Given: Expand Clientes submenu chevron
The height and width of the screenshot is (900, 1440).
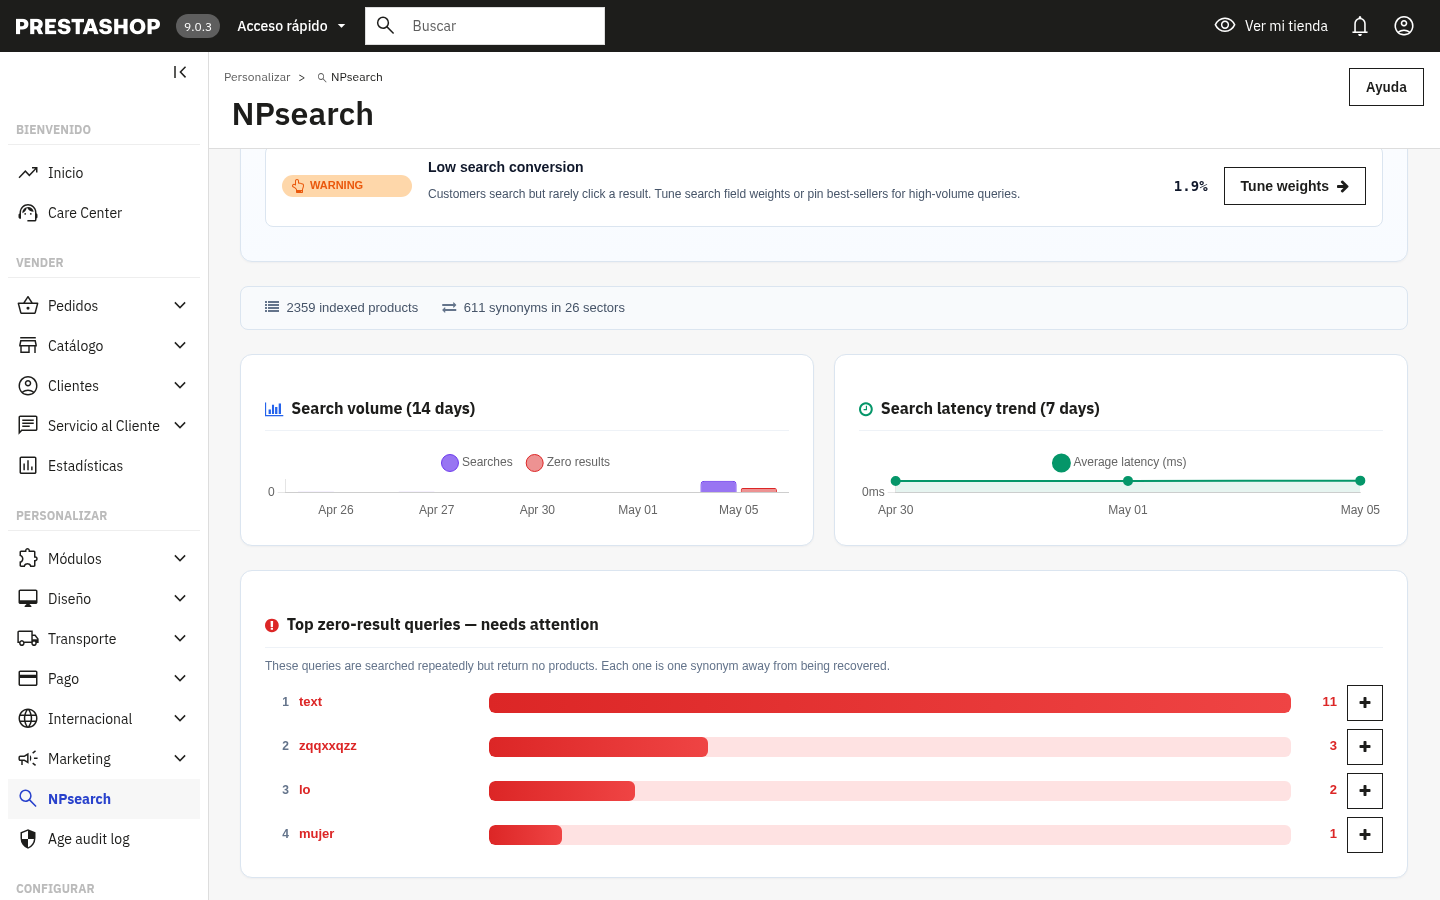Looking at the screenshot, I should pos(180,386).
